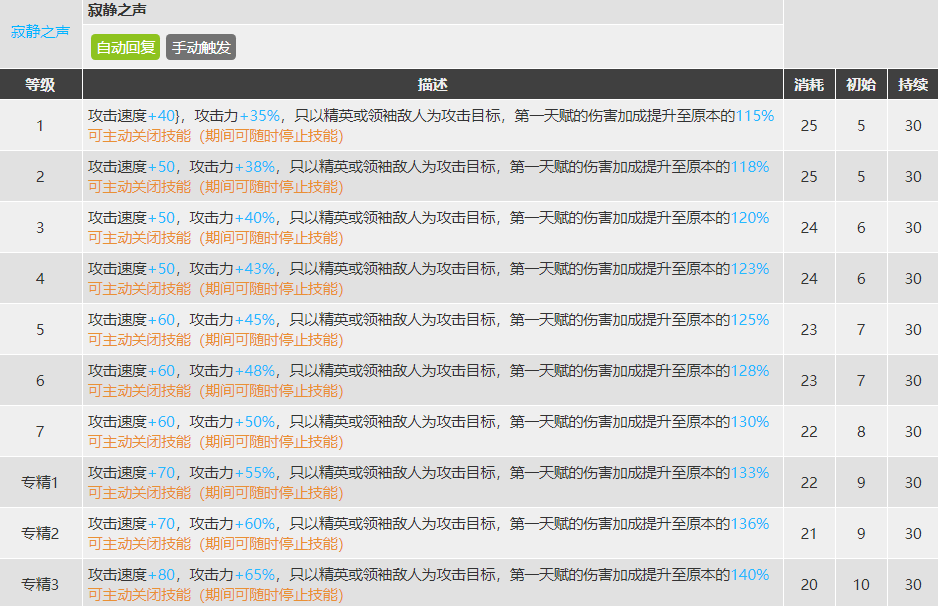Click the 消耗 column header
Viewport: 938px width, 606px height.
point(808,84)
